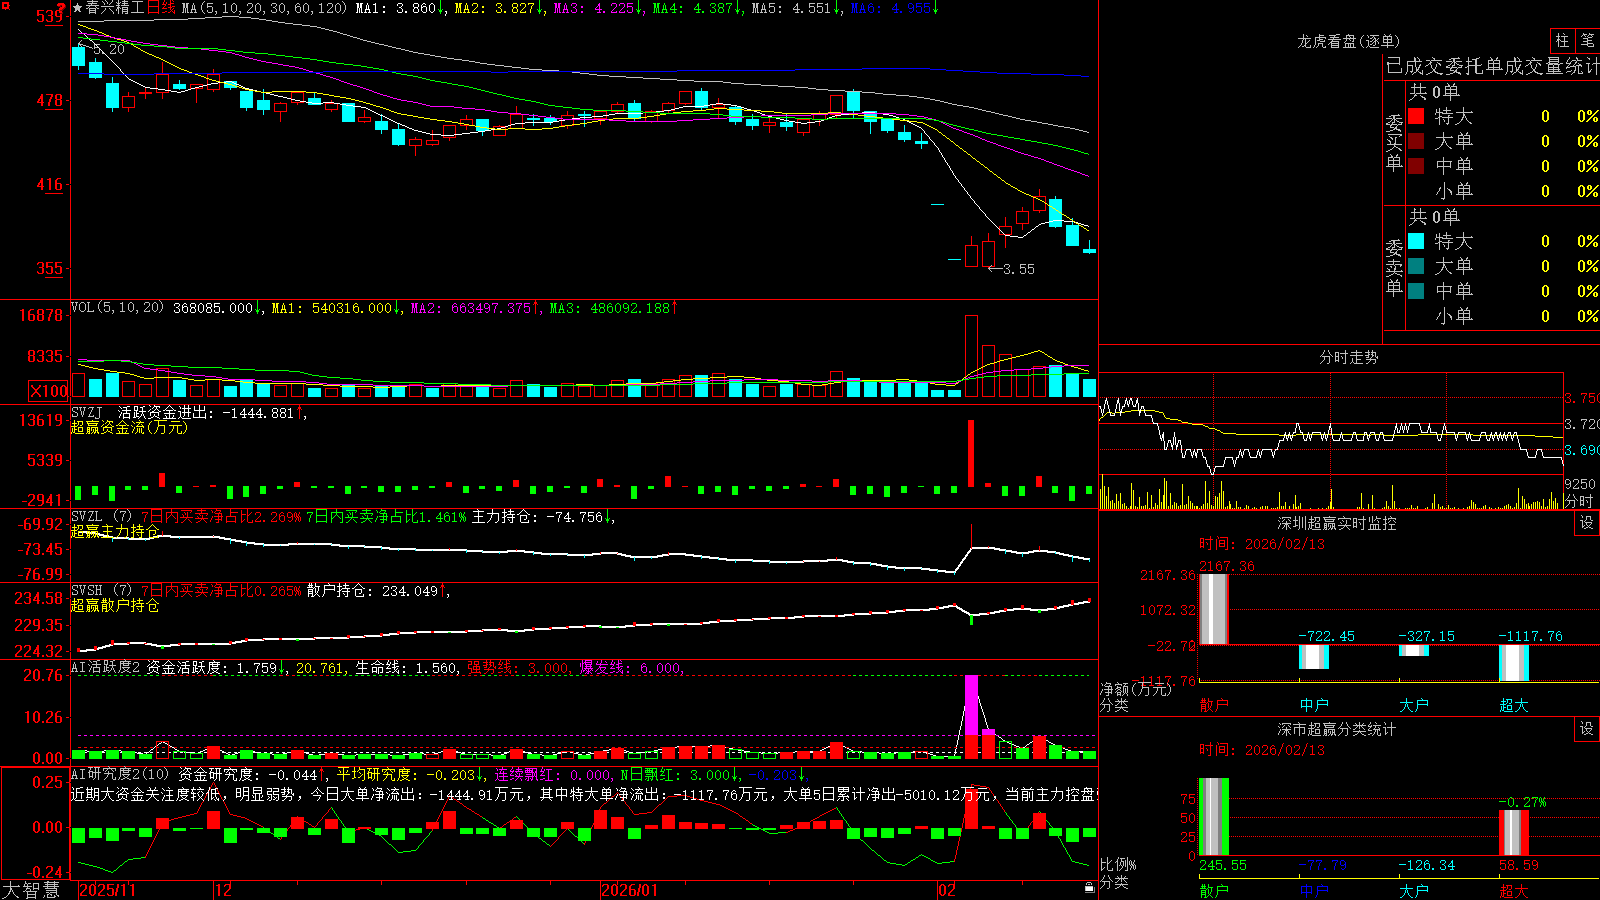1600x900 pixels.
Task: Click the red 特大 buy-order color swatch
Action: click(1416, 116)
